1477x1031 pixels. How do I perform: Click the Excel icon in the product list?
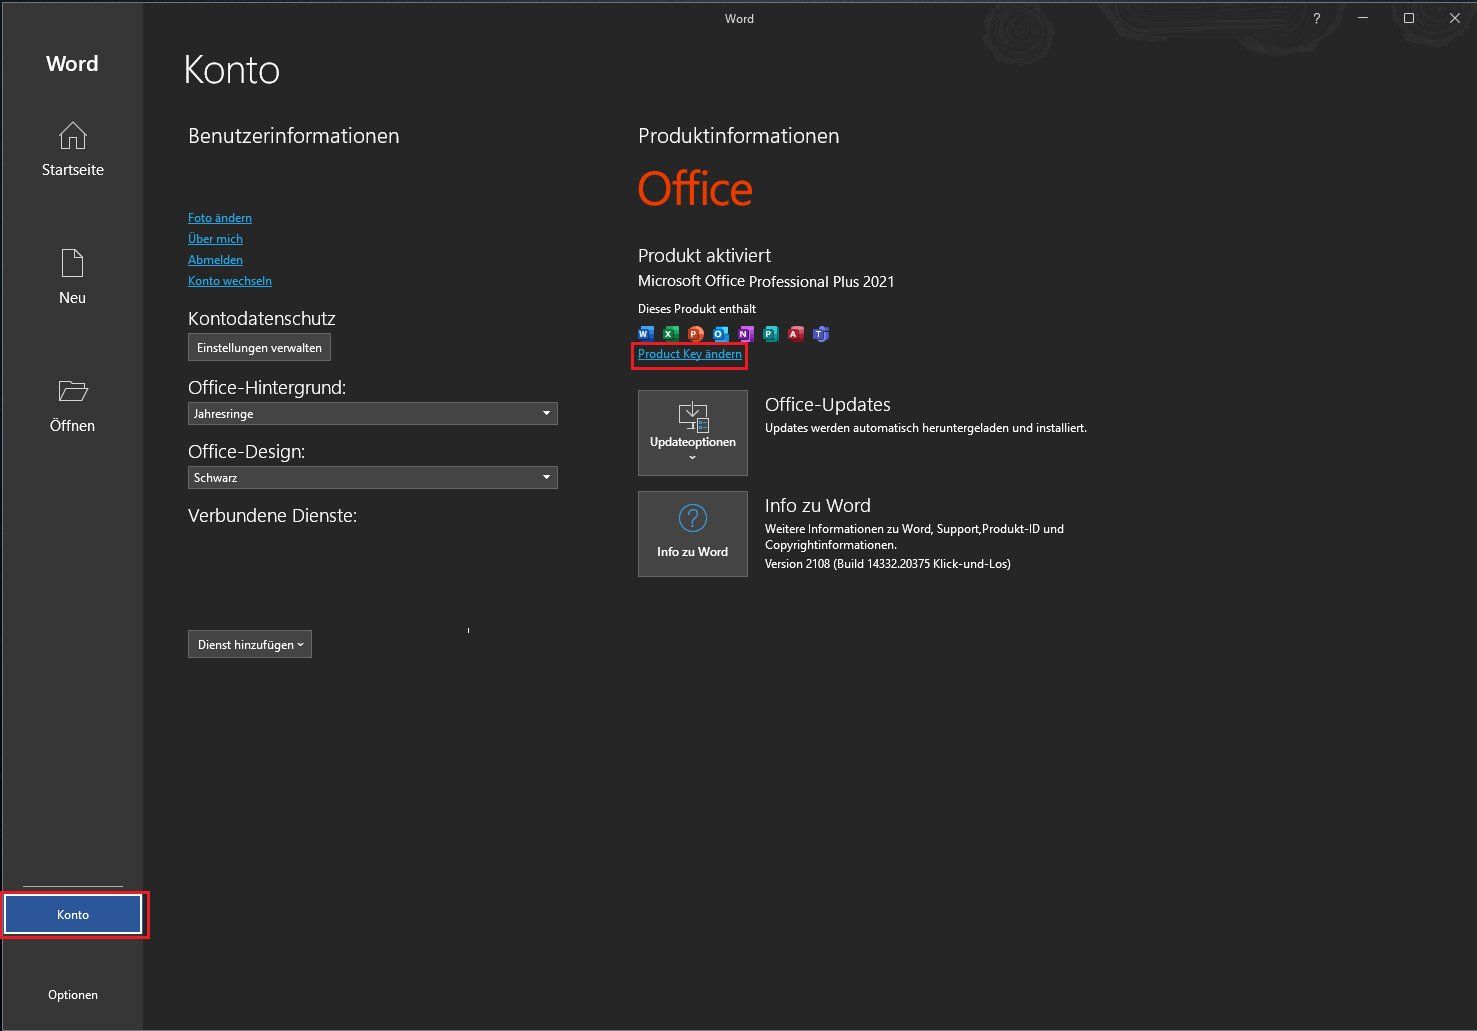[670, 333]
